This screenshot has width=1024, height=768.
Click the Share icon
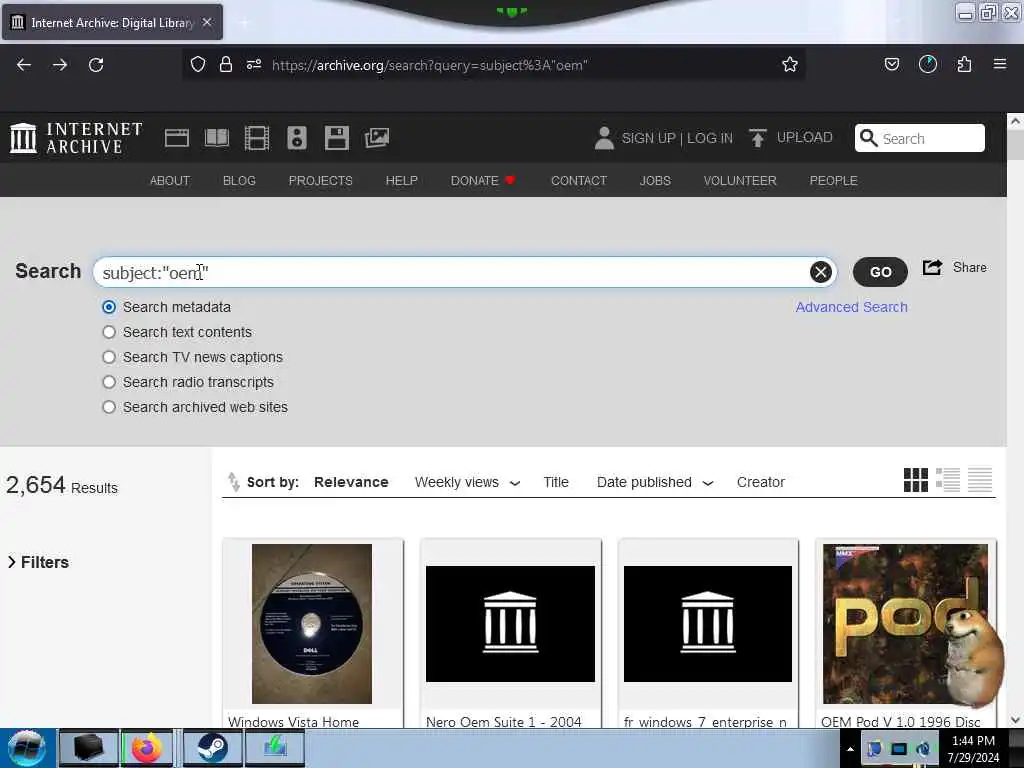[933, 267]
